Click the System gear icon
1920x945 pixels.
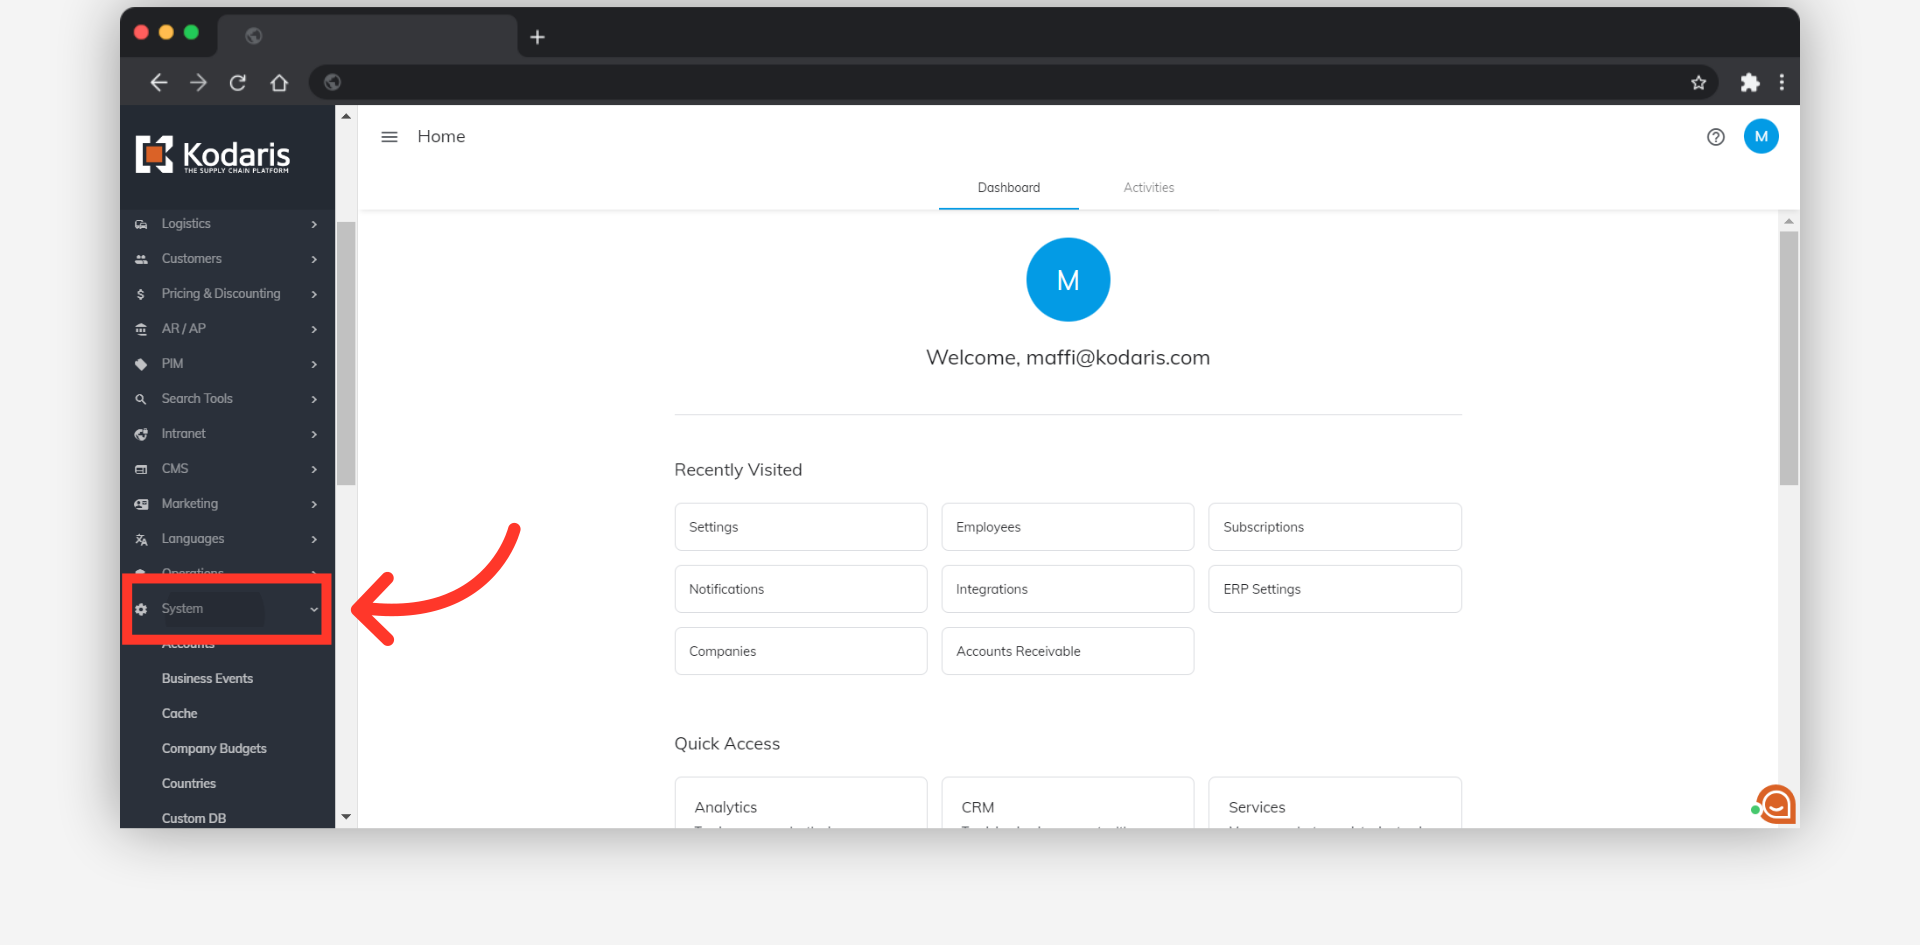pos(141,609)
